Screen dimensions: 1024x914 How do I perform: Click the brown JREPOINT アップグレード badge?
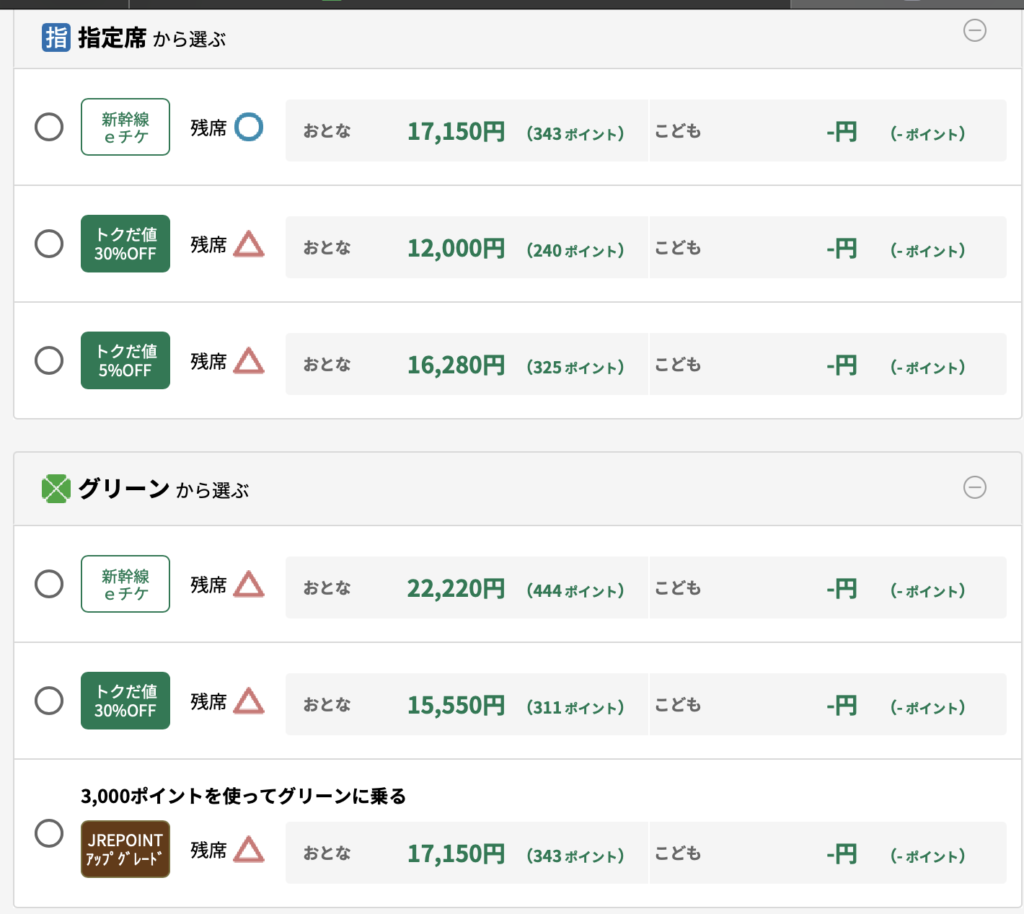pos(125,849)
